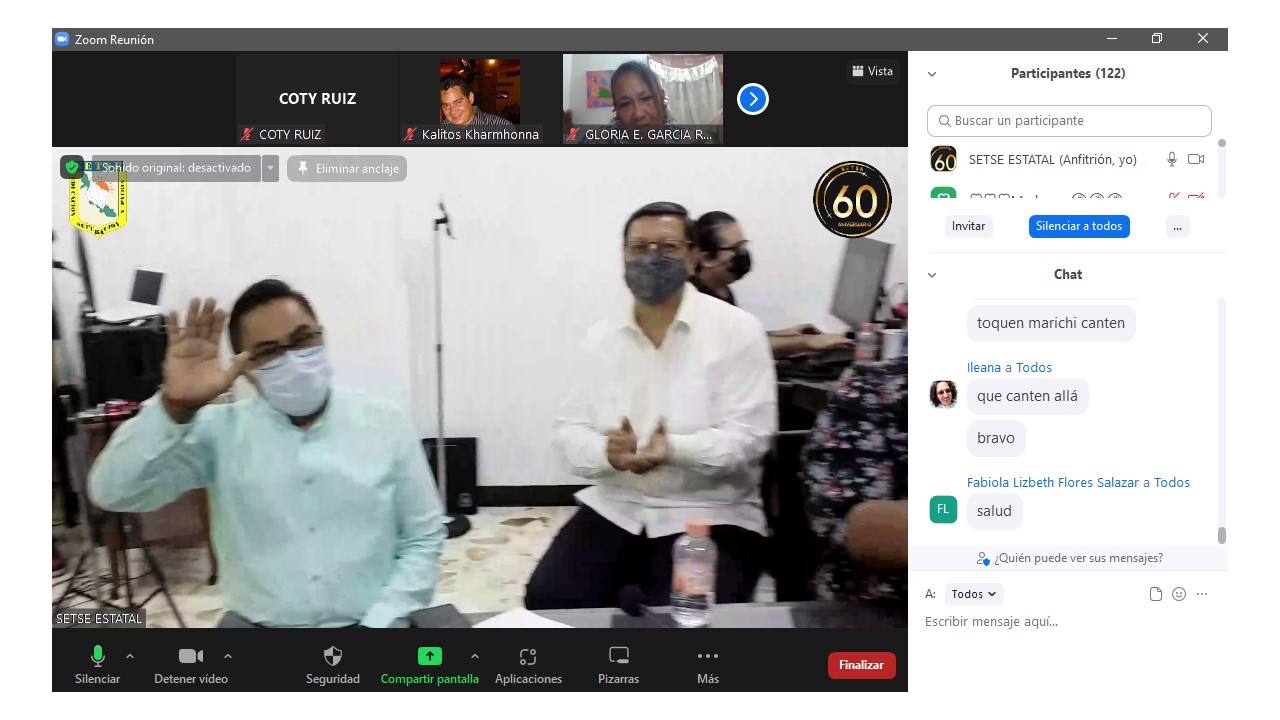This screenshot has height=720, width=1280.
Task: Open Seguridad shield menu
Action: (333, 665)
